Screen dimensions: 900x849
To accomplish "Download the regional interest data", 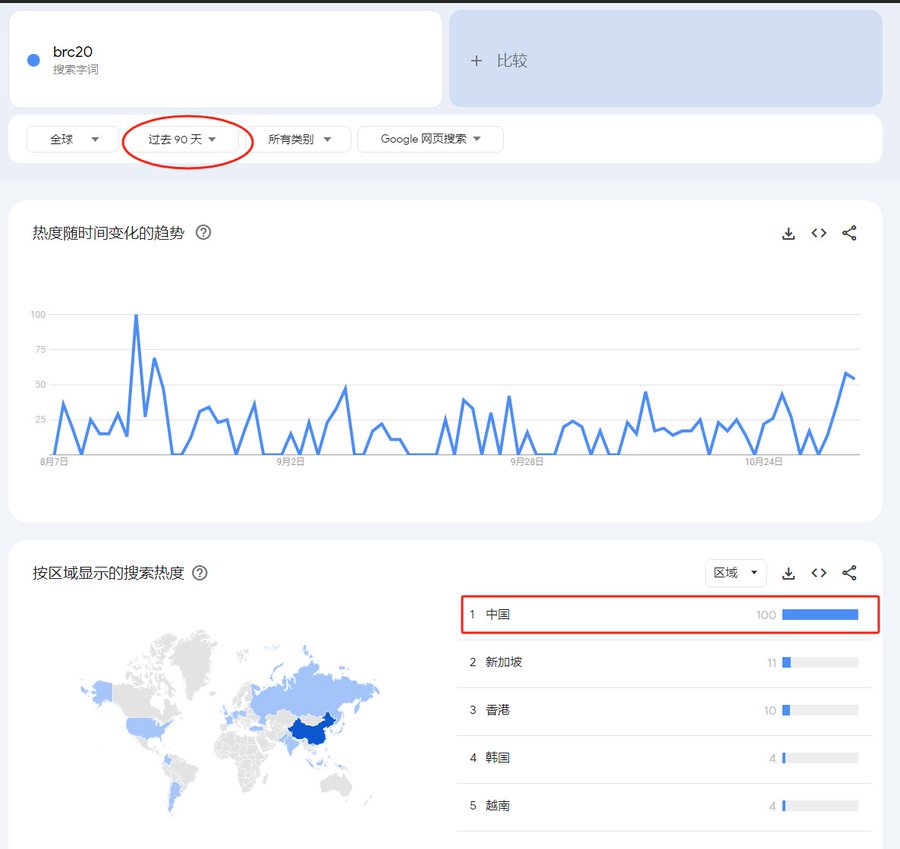I will (x=789, y=573).
